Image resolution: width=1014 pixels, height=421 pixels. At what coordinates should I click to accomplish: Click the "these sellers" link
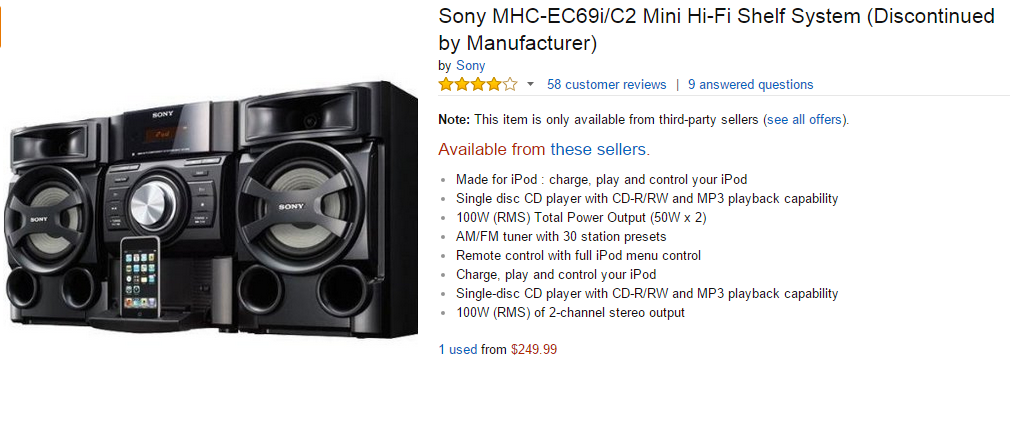coord(598,150)
